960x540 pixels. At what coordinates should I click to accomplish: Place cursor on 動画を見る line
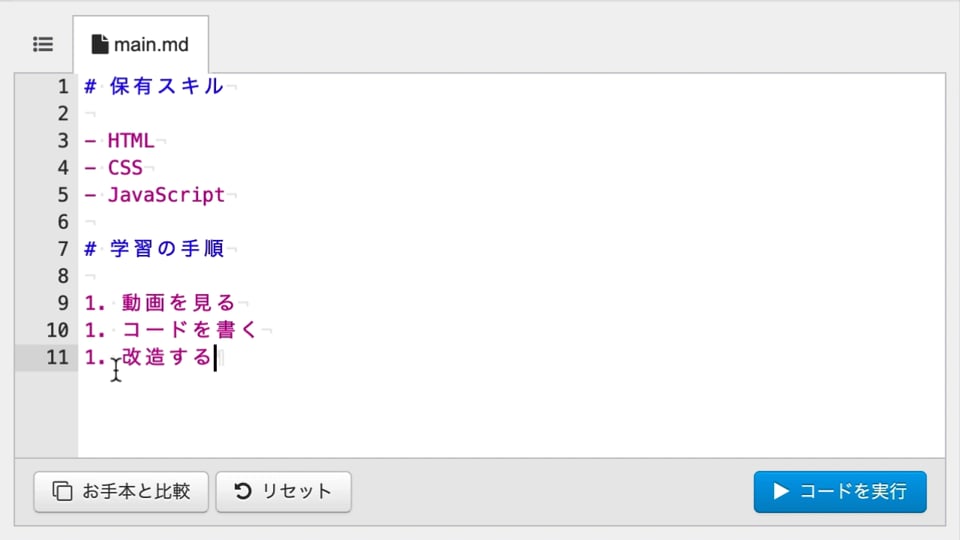(178, 303)
